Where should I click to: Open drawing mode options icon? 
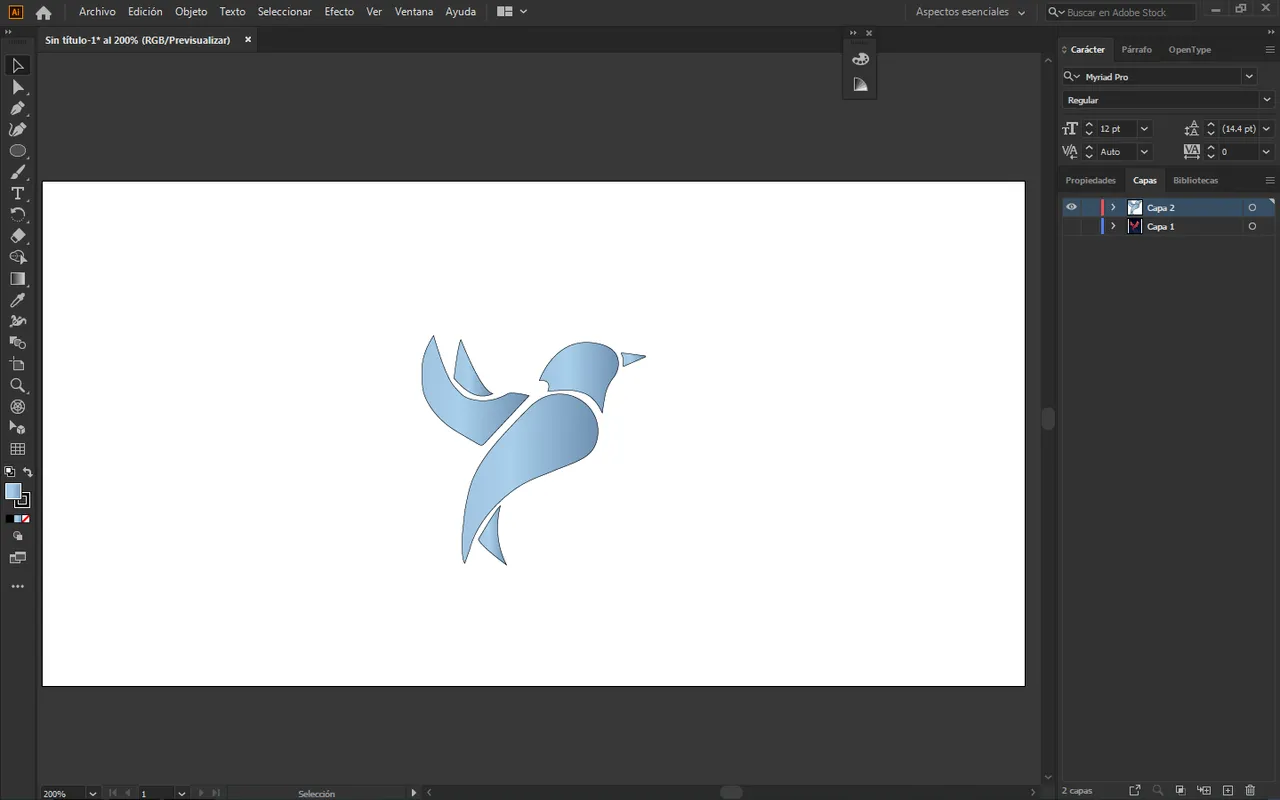[x=18, y=537]
